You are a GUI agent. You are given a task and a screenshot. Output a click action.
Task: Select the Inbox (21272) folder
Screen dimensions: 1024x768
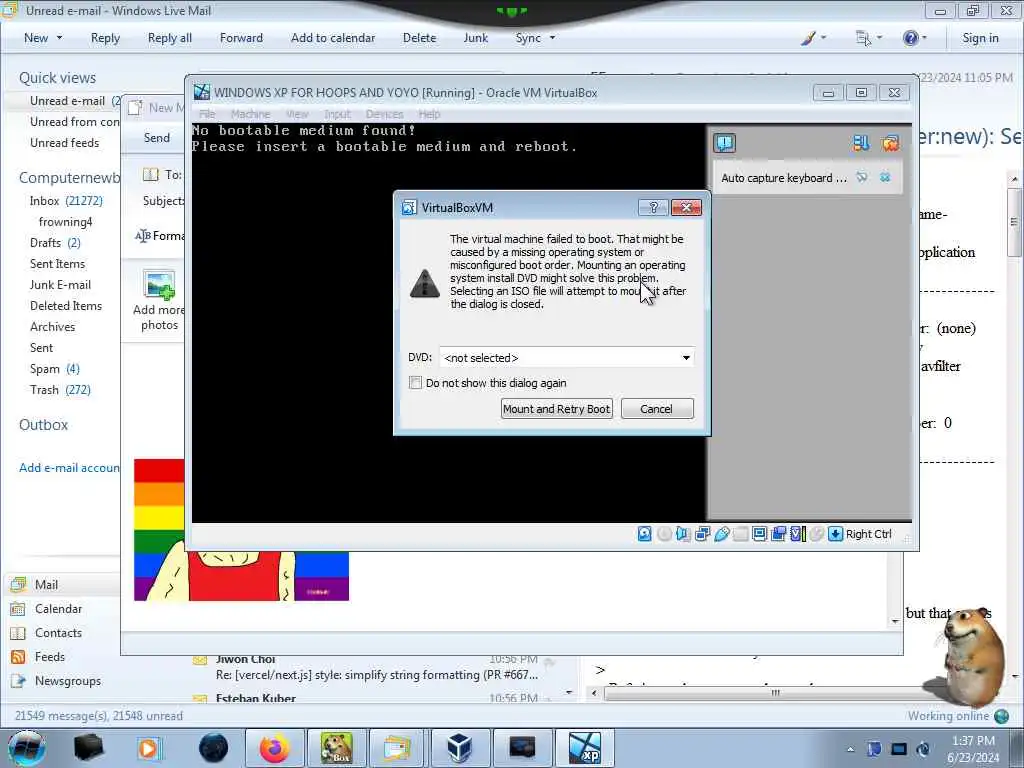(x=66, y=200)
